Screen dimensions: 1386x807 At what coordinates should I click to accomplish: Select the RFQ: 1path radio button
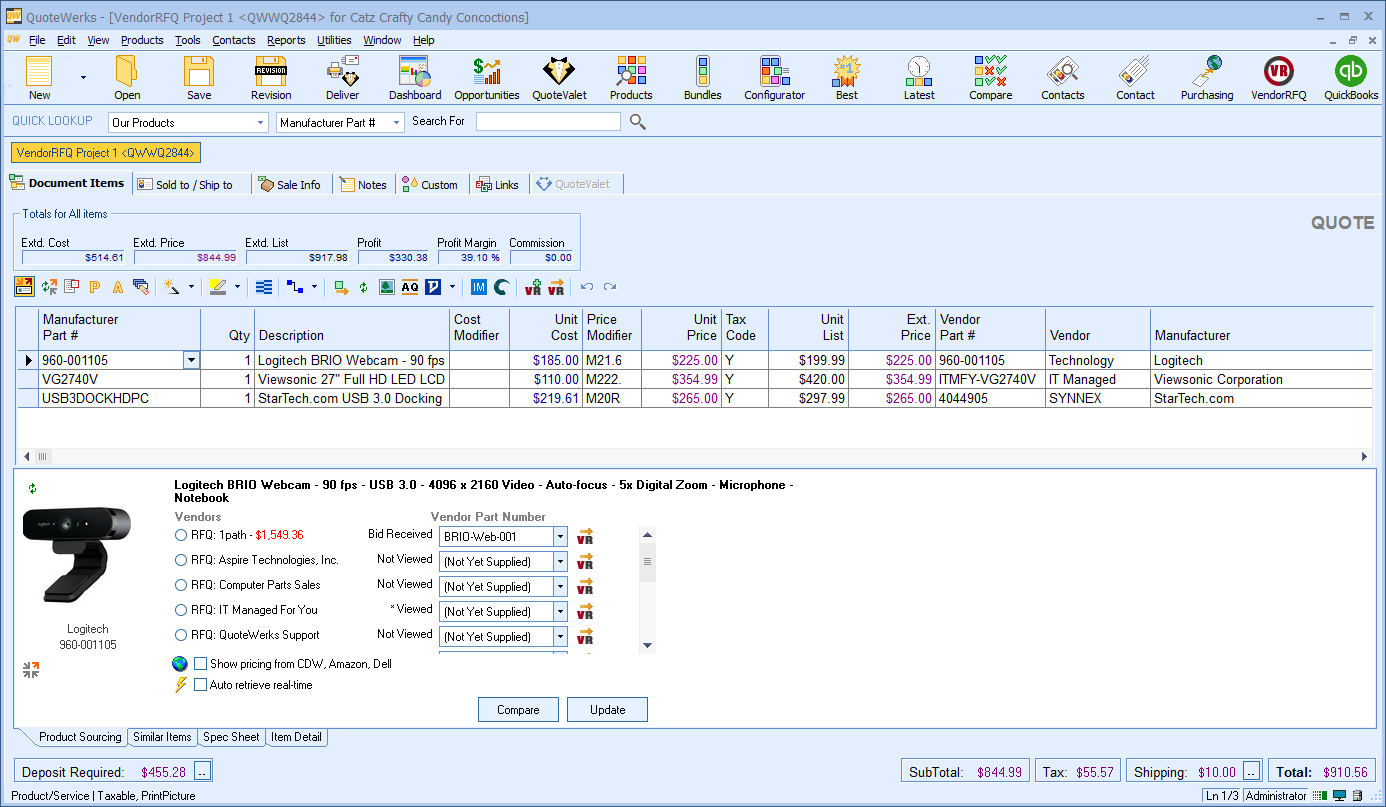click(181, 535)
